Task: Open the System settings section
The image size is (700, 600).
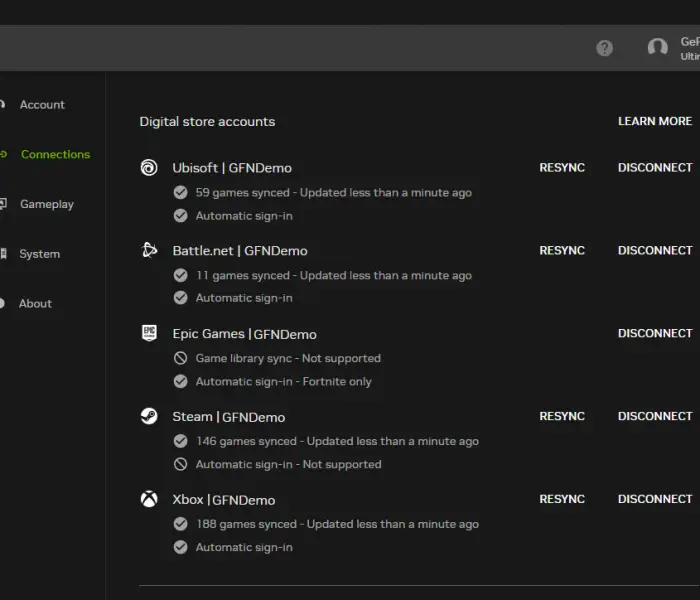Action: pyautogui.click(x=39, y=254)
